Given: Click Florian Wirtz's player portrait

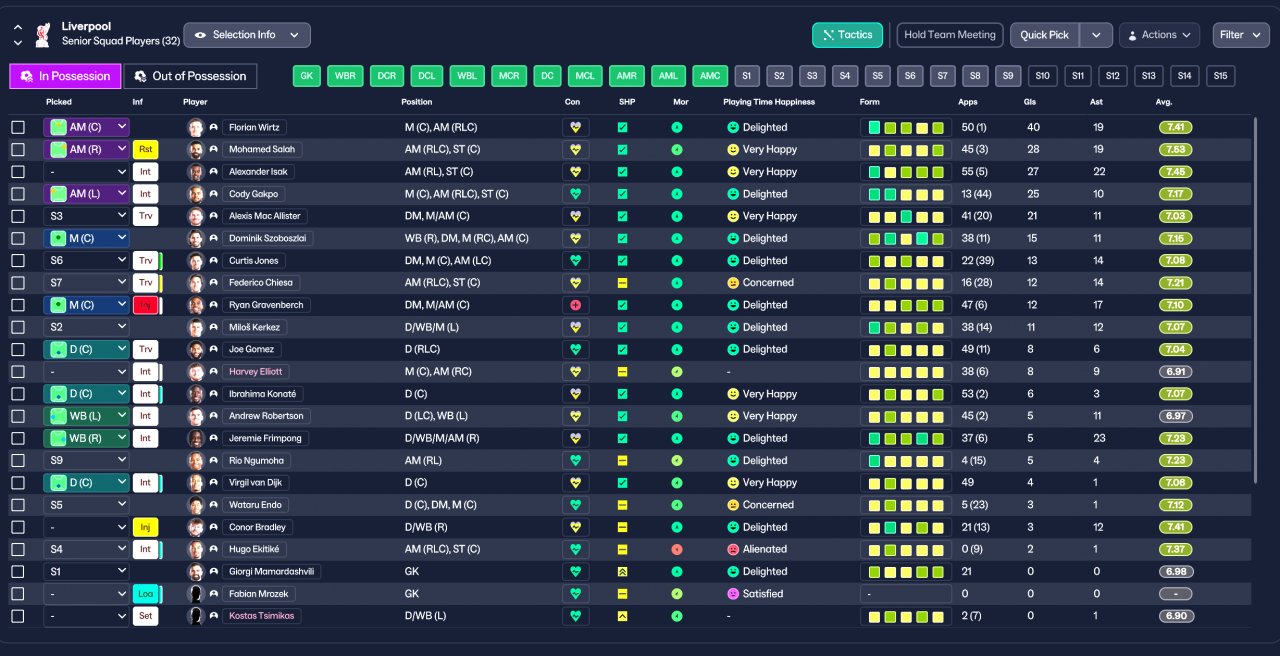Looking at the screenshot, I should pos(195,128).
